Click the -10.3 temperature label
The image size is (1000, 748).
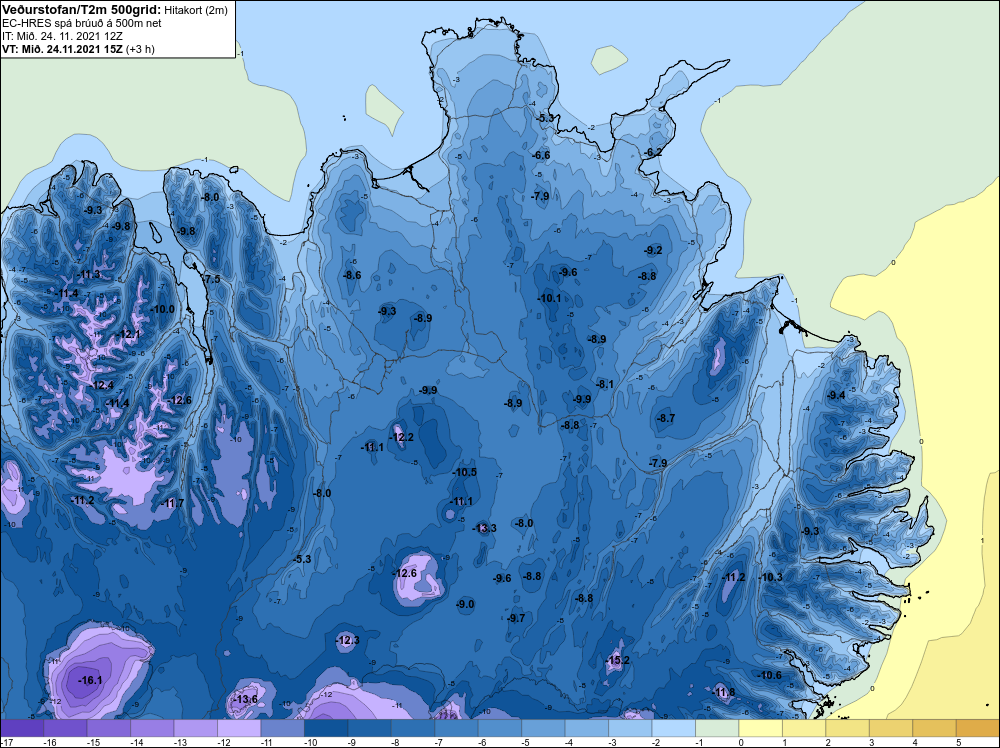[x=770, y=577]
